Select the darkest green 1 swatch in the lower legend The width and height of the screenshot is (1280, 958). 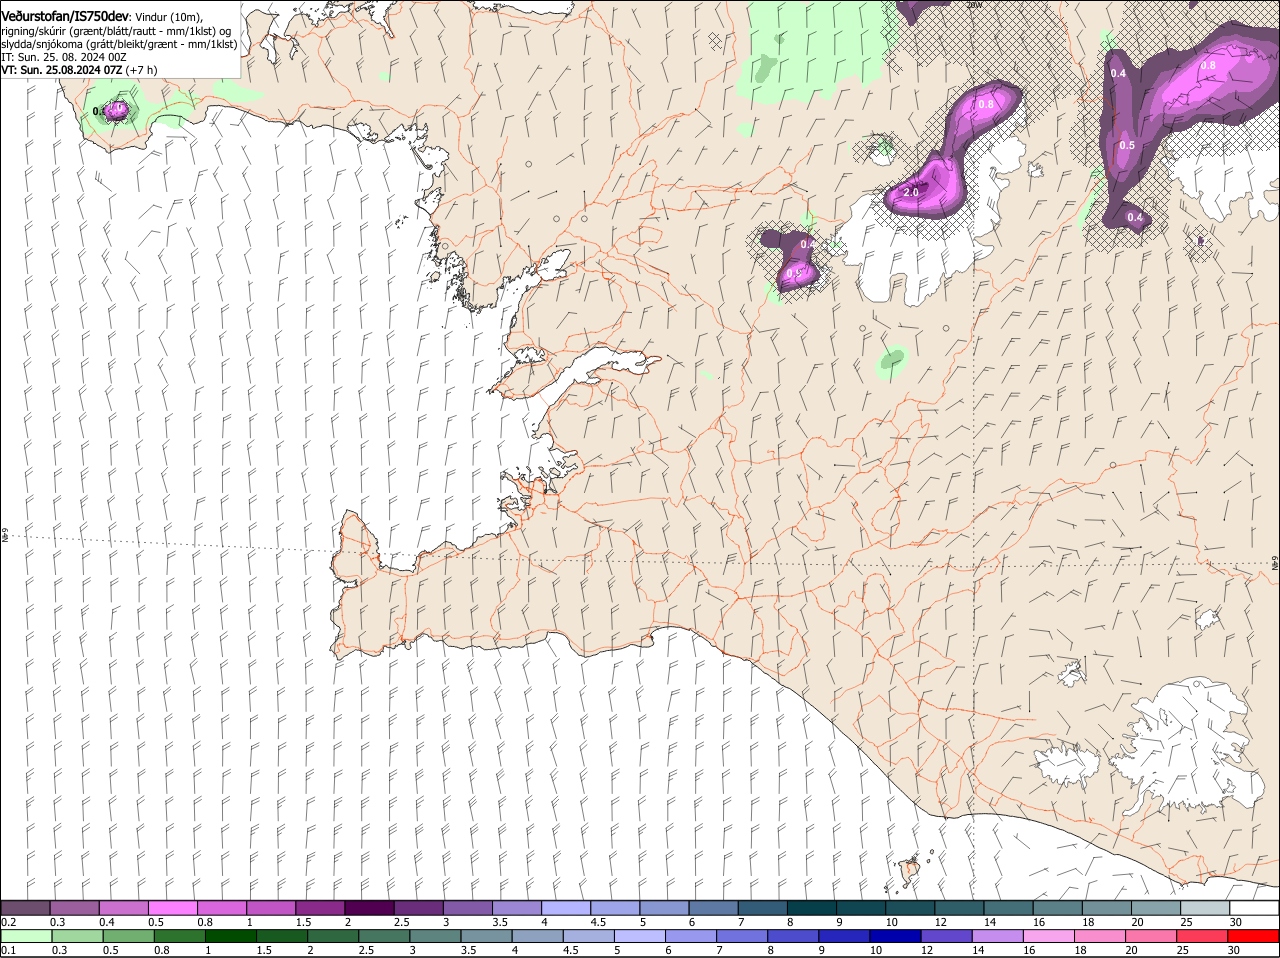[x=231, y=936]
